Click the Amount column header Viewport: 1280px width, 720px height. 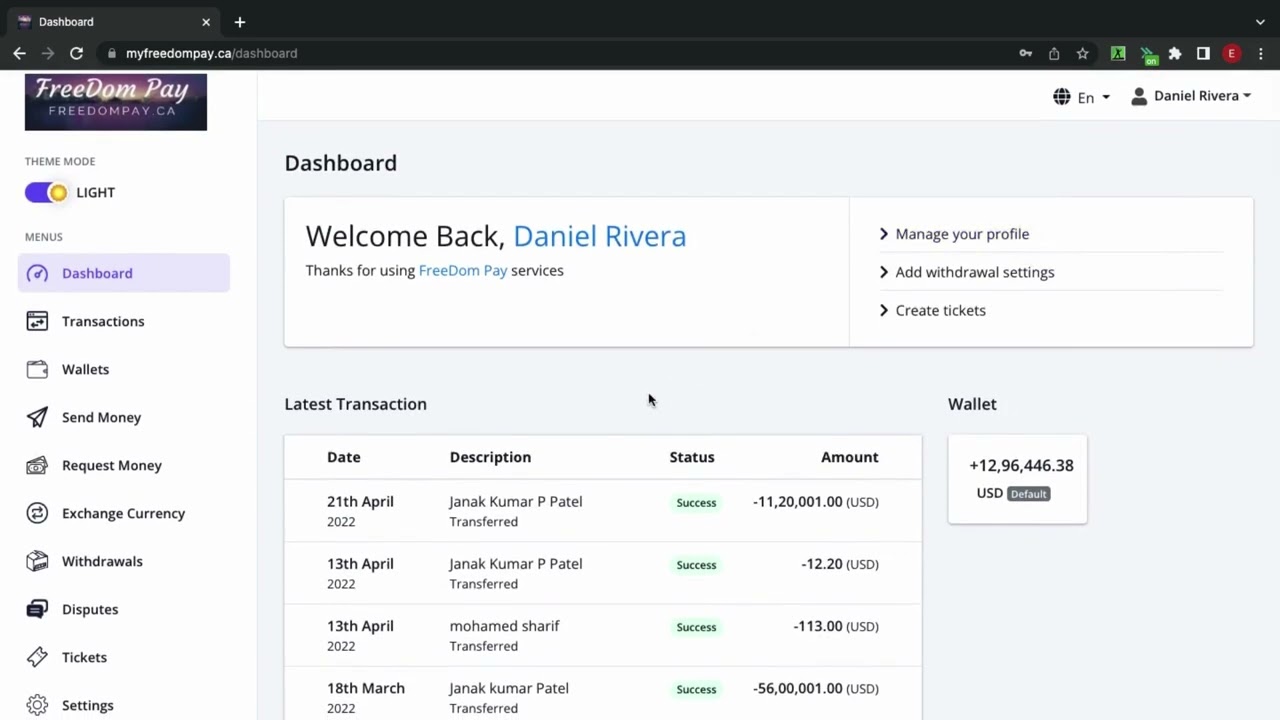pyautogui.click(x=850, y=457)
